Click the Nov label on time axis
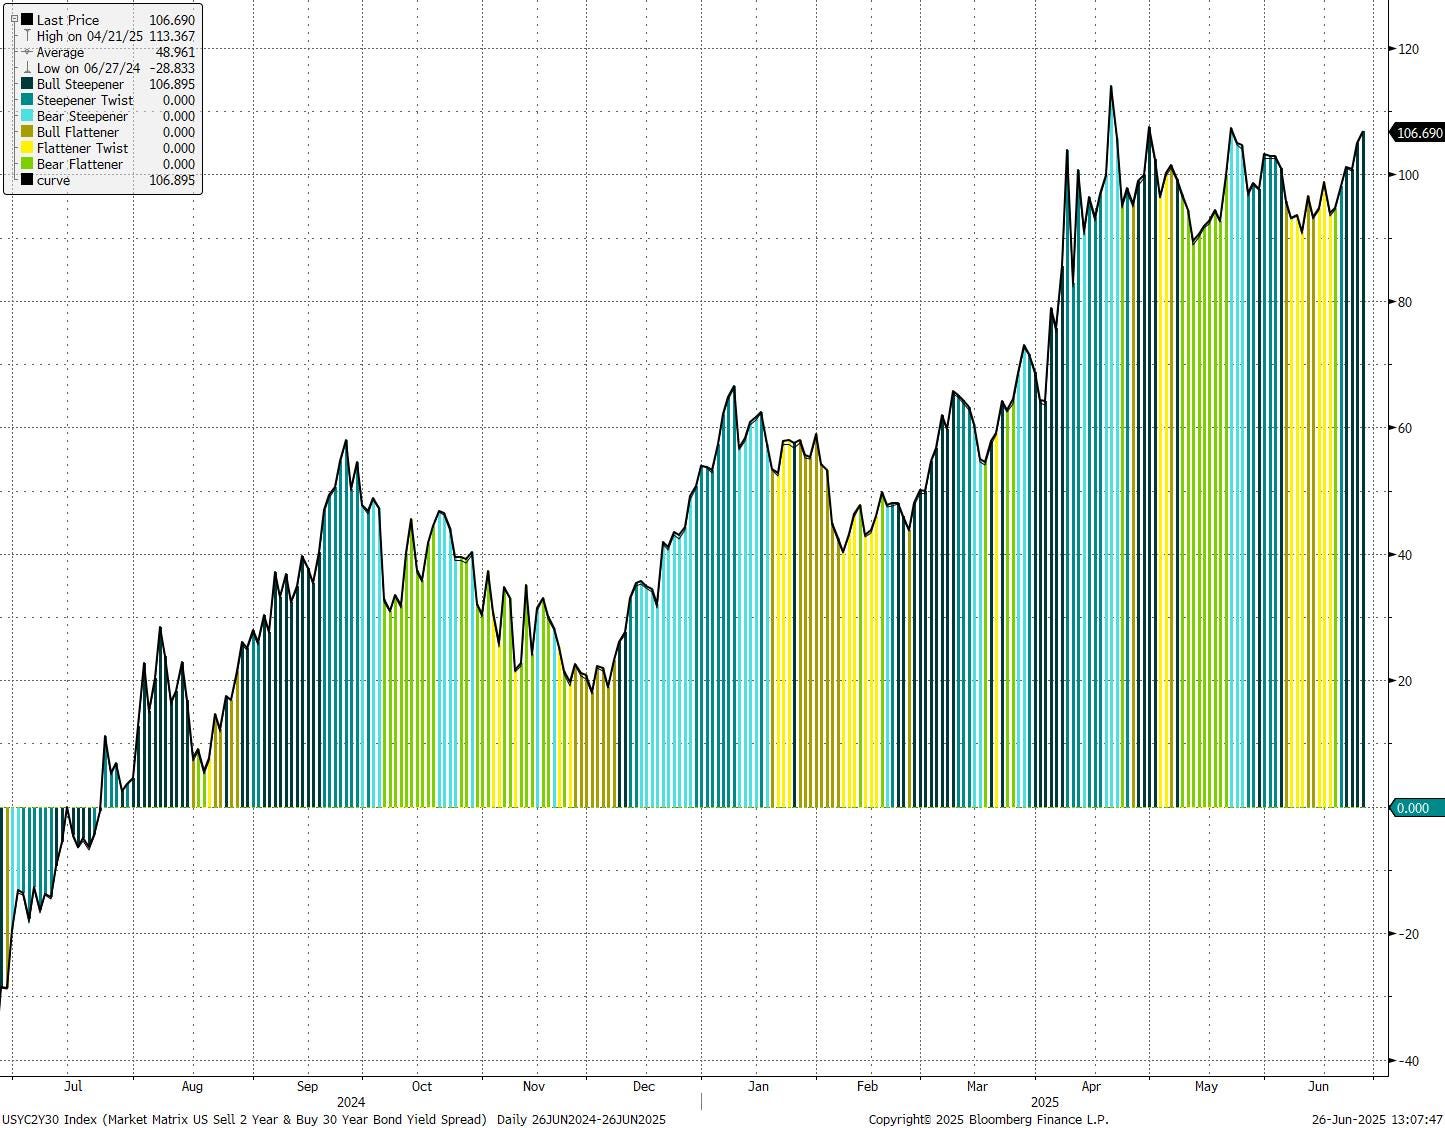 (x=534, y=1086)
